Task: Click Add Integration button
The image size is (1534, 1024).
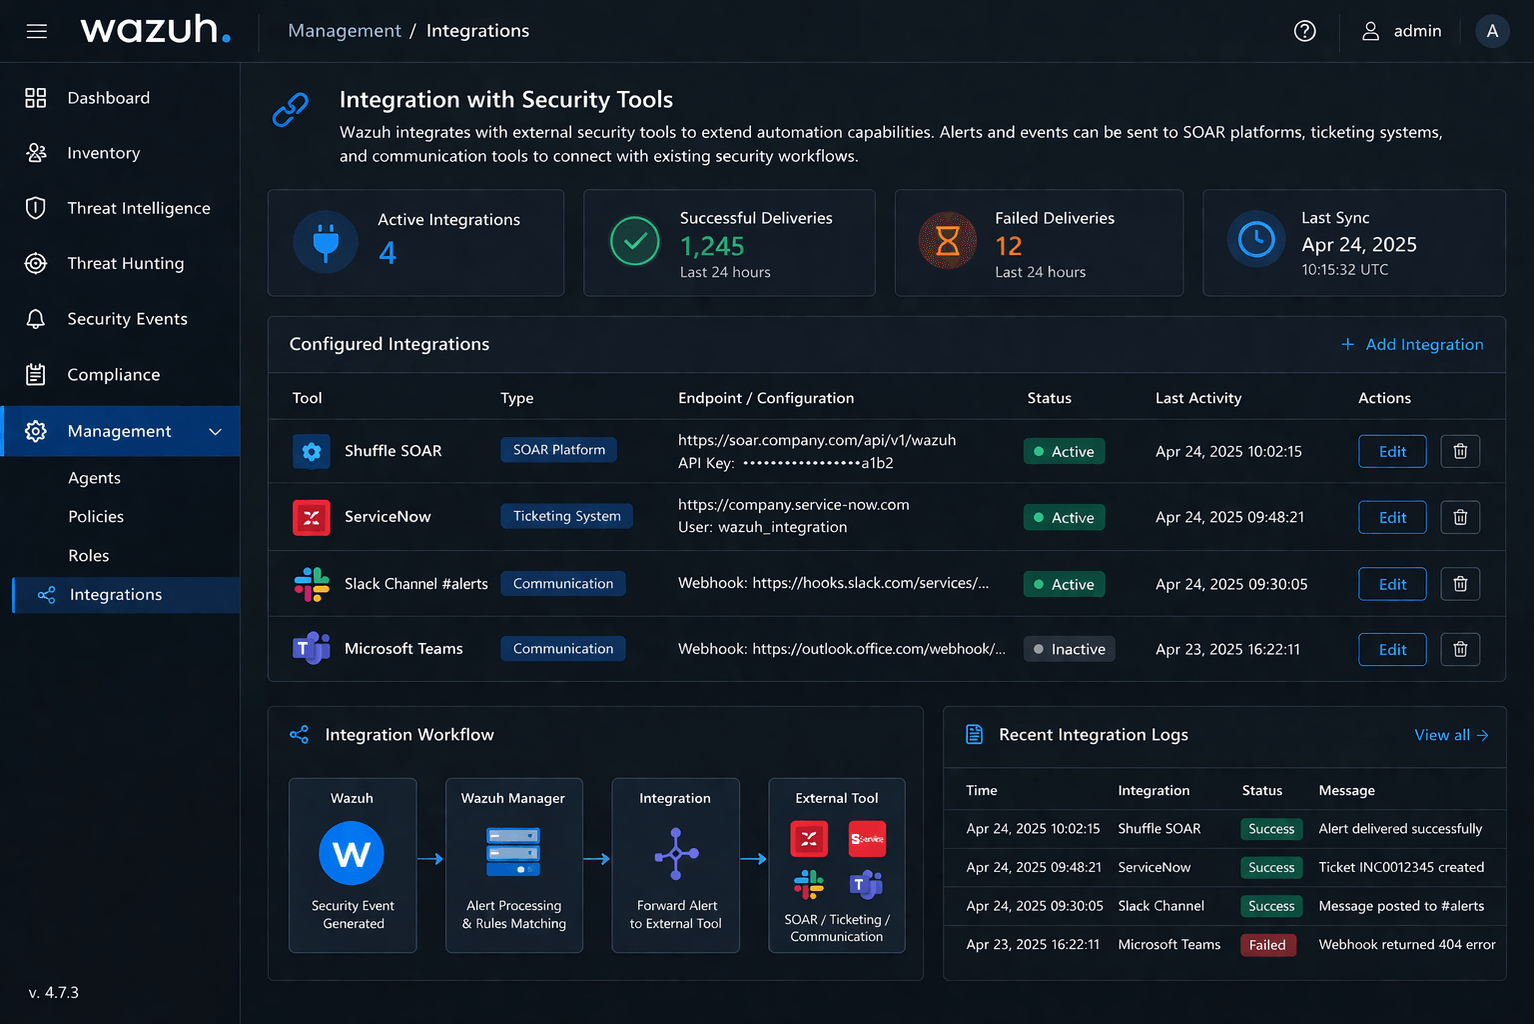Action: [x=1412, y=344]
